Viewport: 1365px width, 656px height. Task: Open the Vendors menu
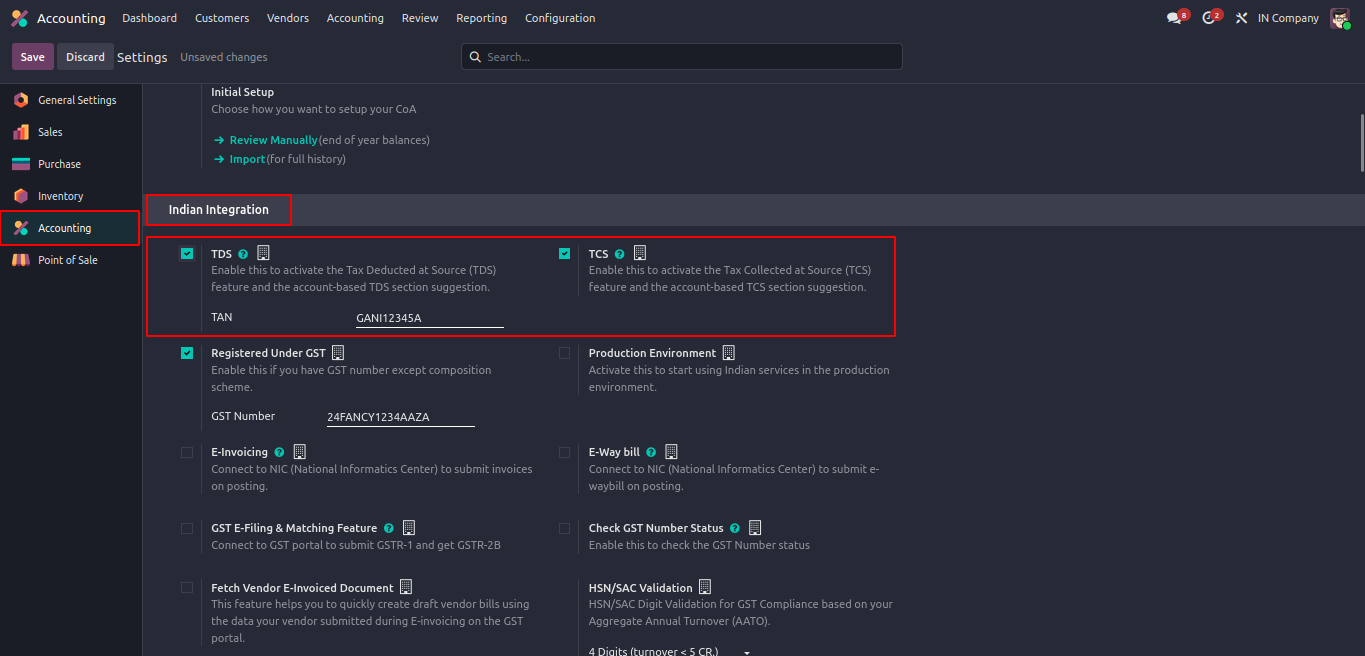[x=288, y=18]
